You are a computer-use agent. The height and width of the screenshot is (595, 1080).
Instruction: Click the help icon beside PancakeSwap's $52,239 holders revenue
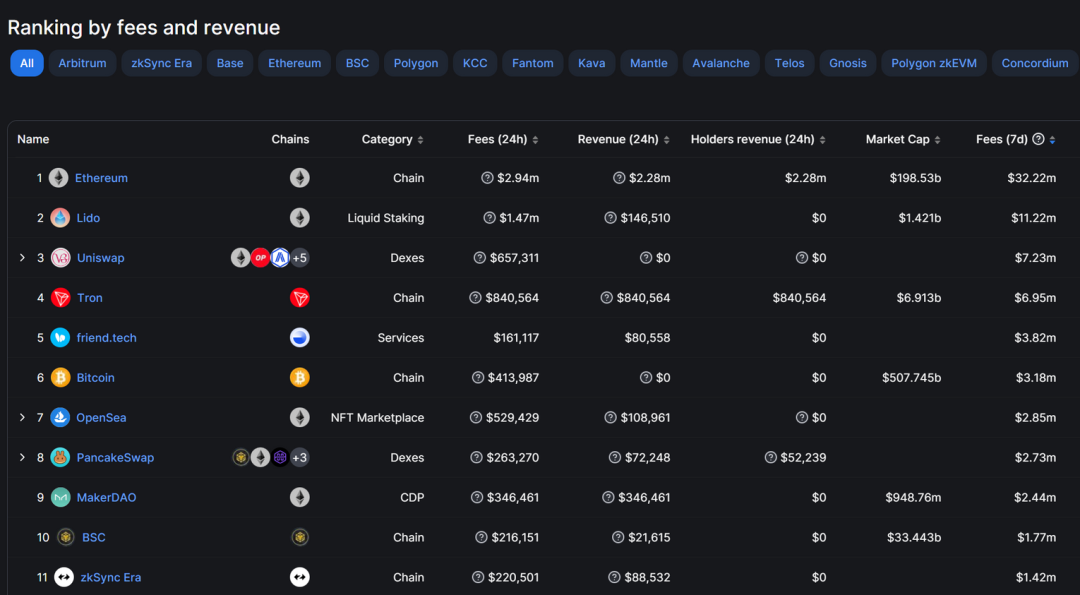pos(771,457)
